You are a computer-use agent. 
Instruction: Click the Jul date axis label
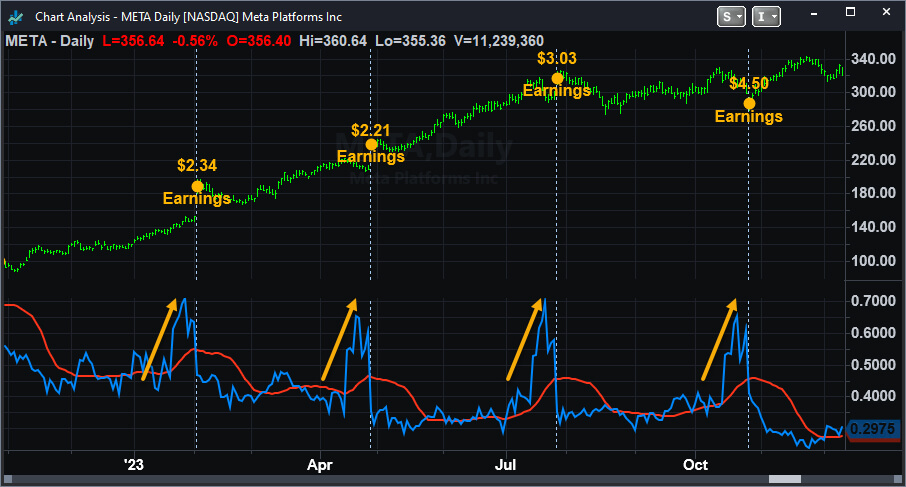[x=506, y=465]
